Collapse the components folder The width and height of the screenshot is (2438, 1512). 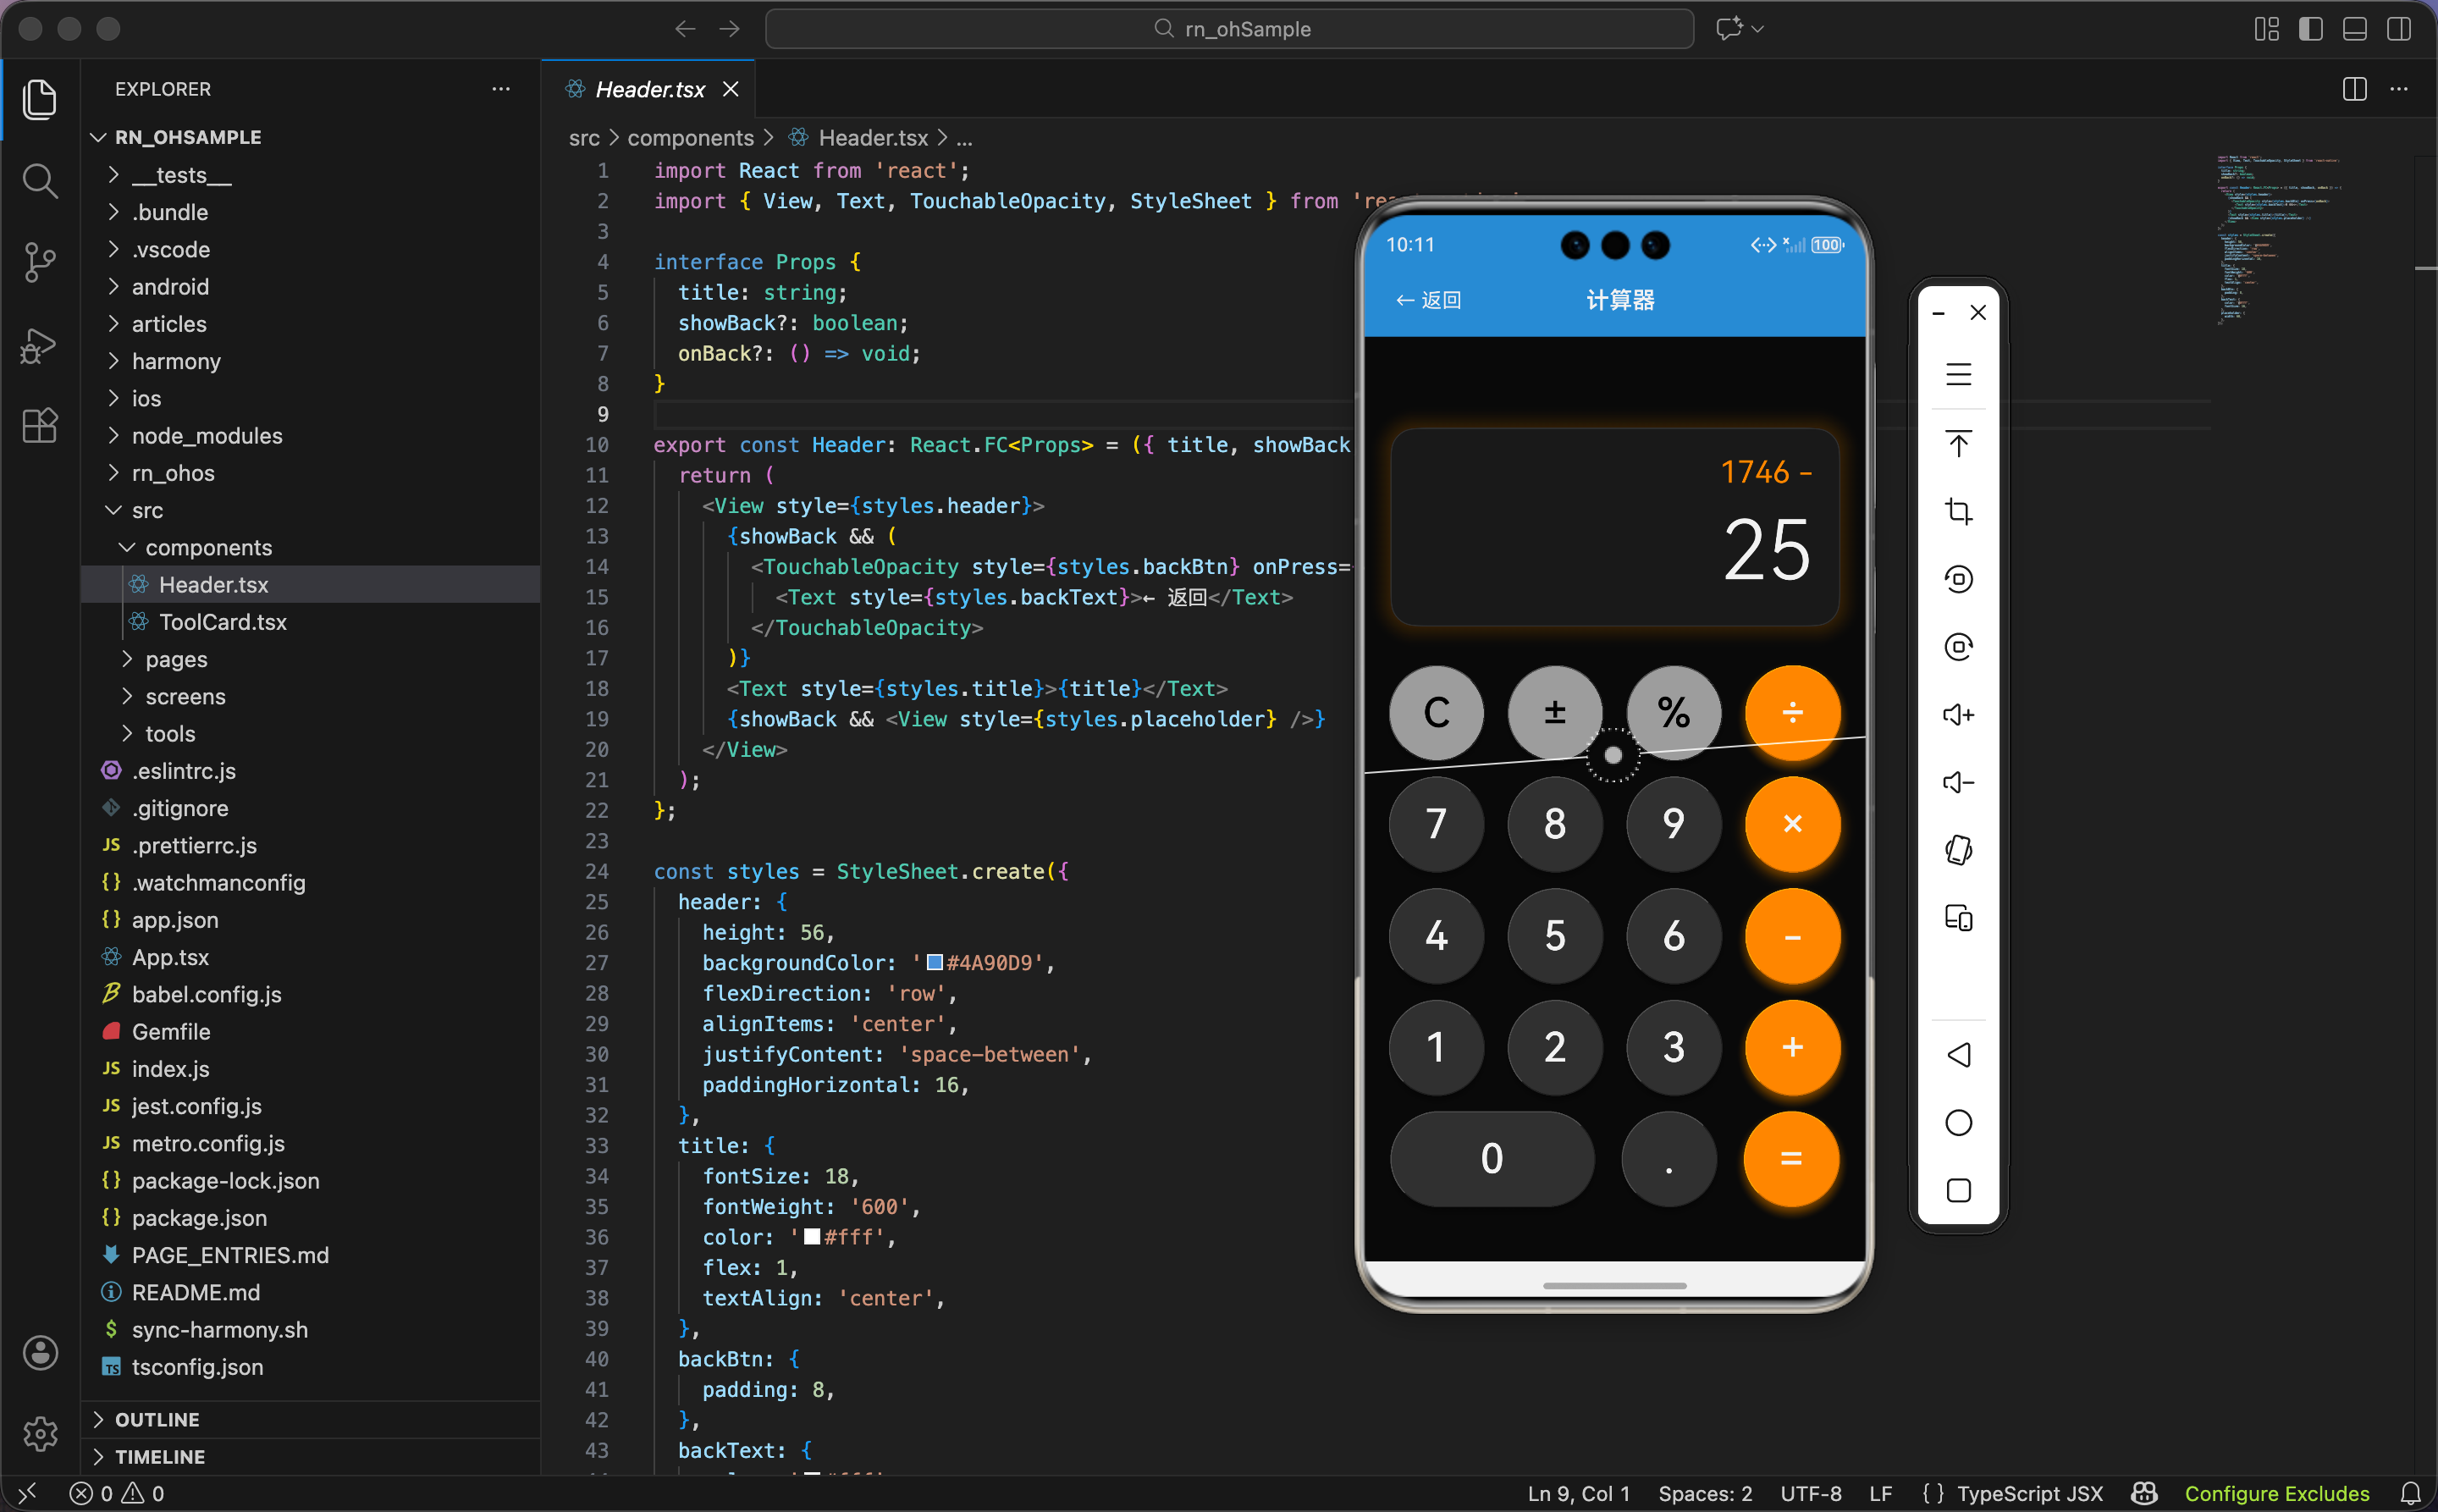208,548
